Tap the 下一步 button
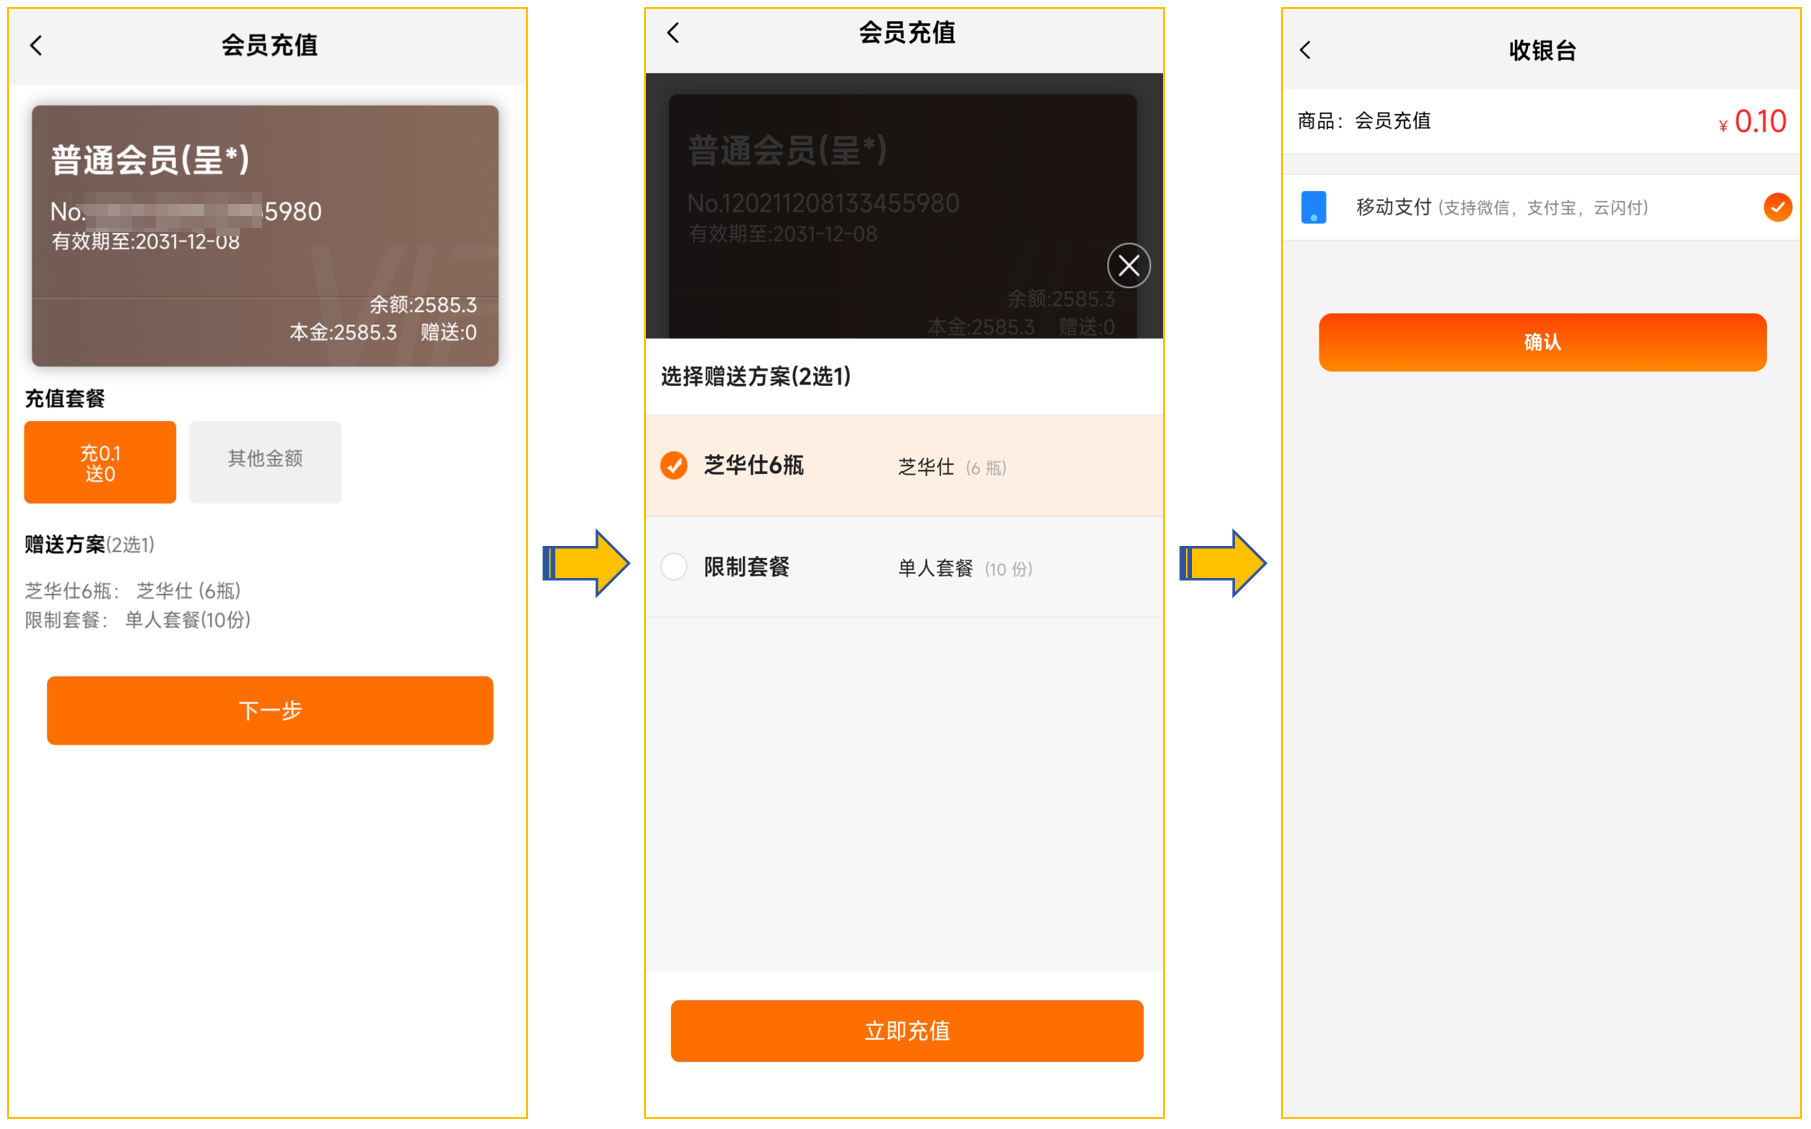This screenshot has height=1129, width=1811. click(x=270, y=710)
